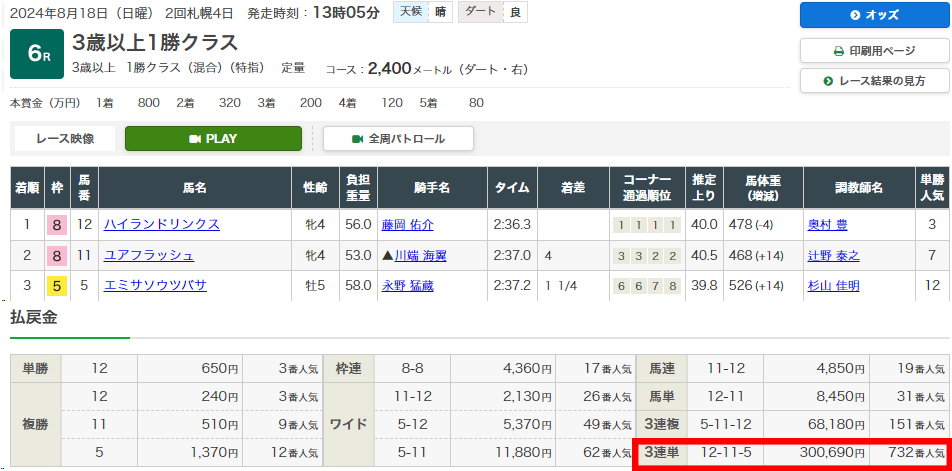
Task: Open horse エミサソウツバサ link
Action: pos(155,286)
